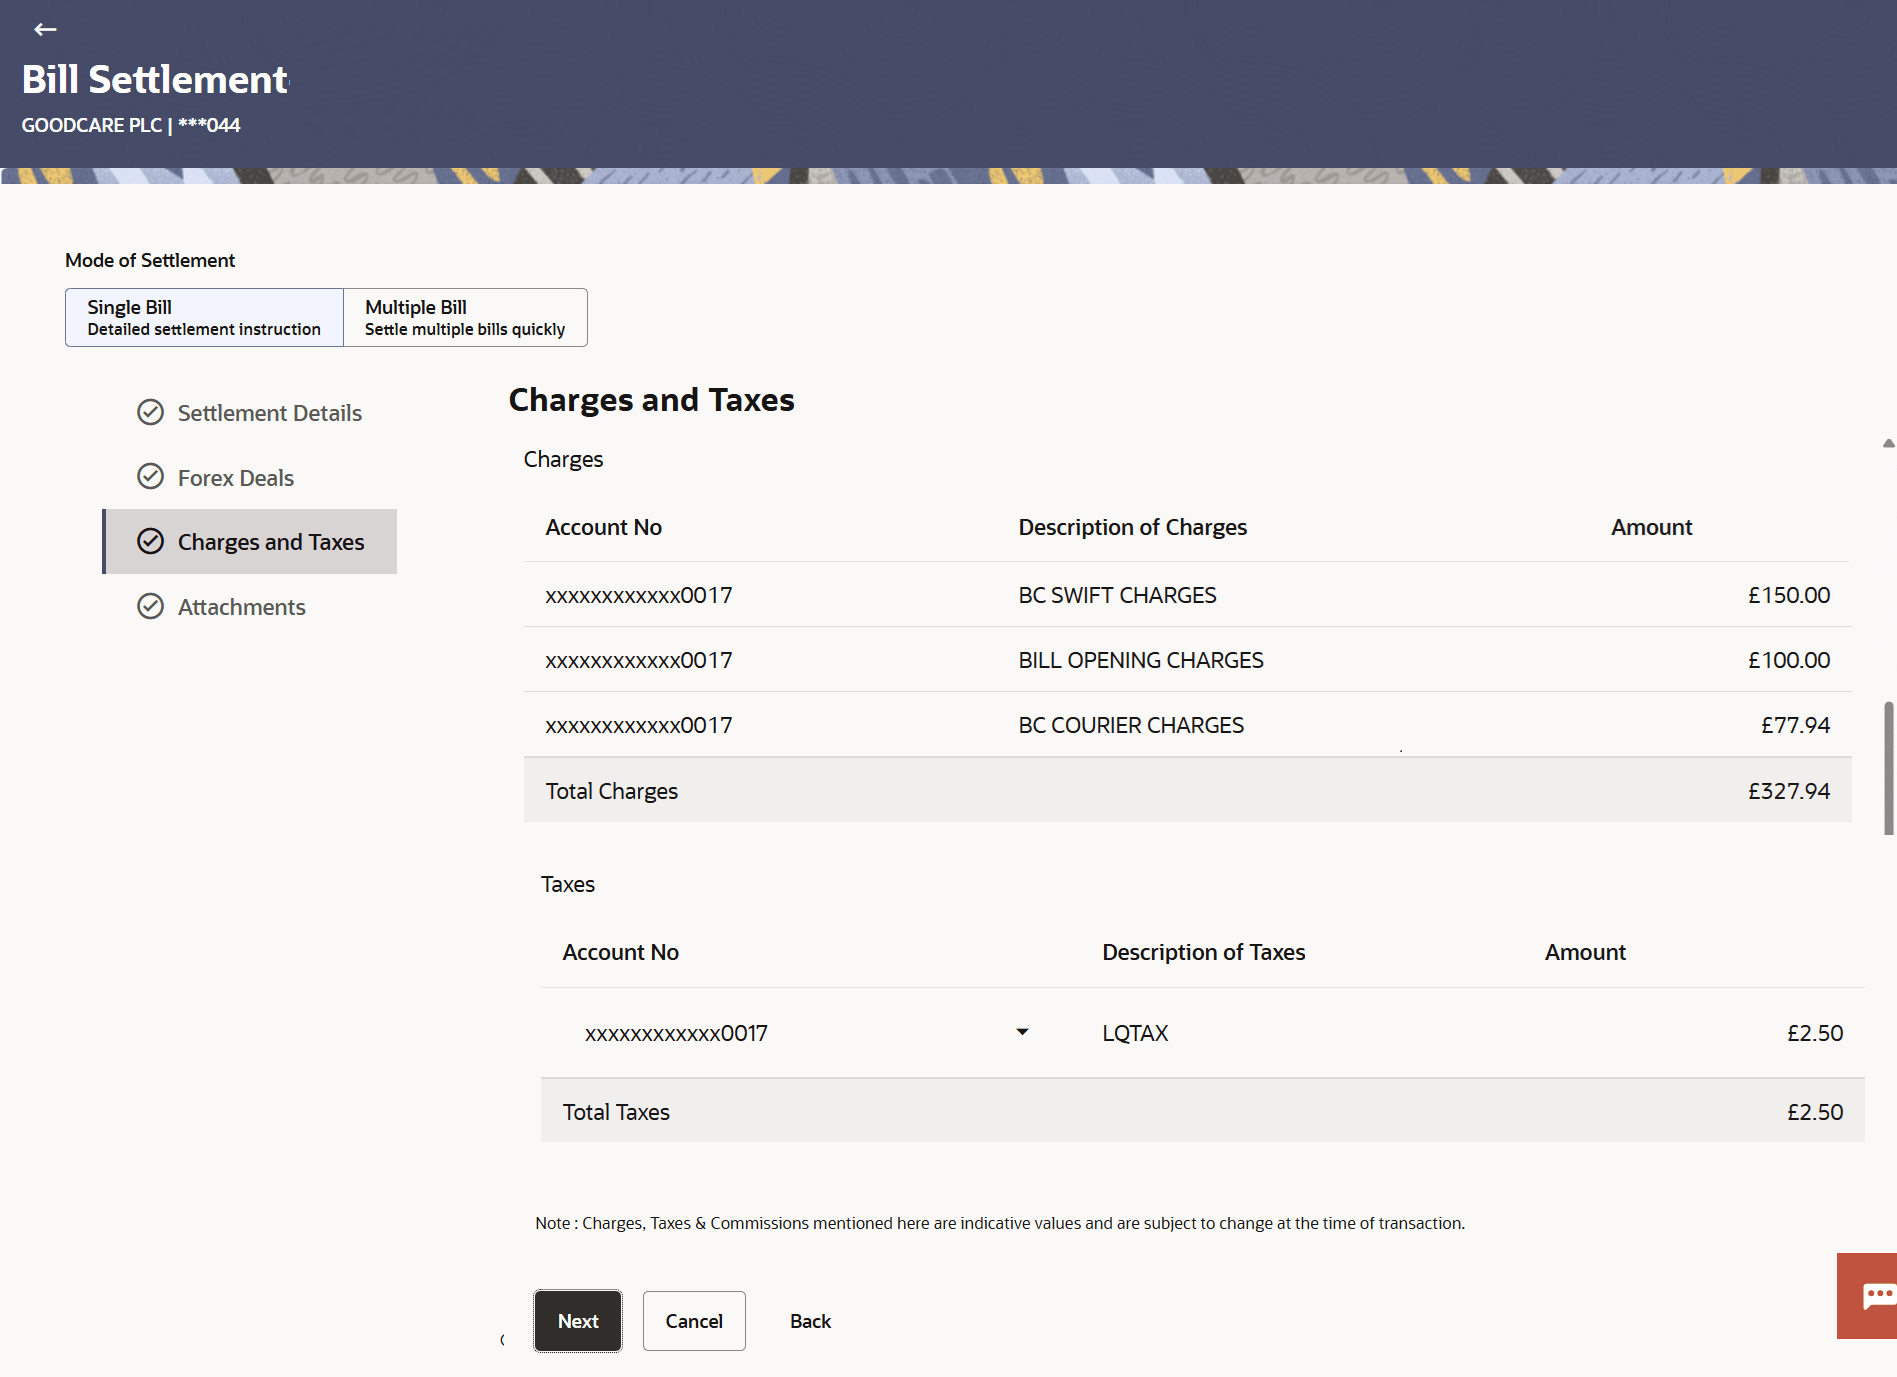The width and height of the screenshot is (1897, 1377).
Task: Click the Forex Deals checkmark icon
Action: [x=150, y=477]
